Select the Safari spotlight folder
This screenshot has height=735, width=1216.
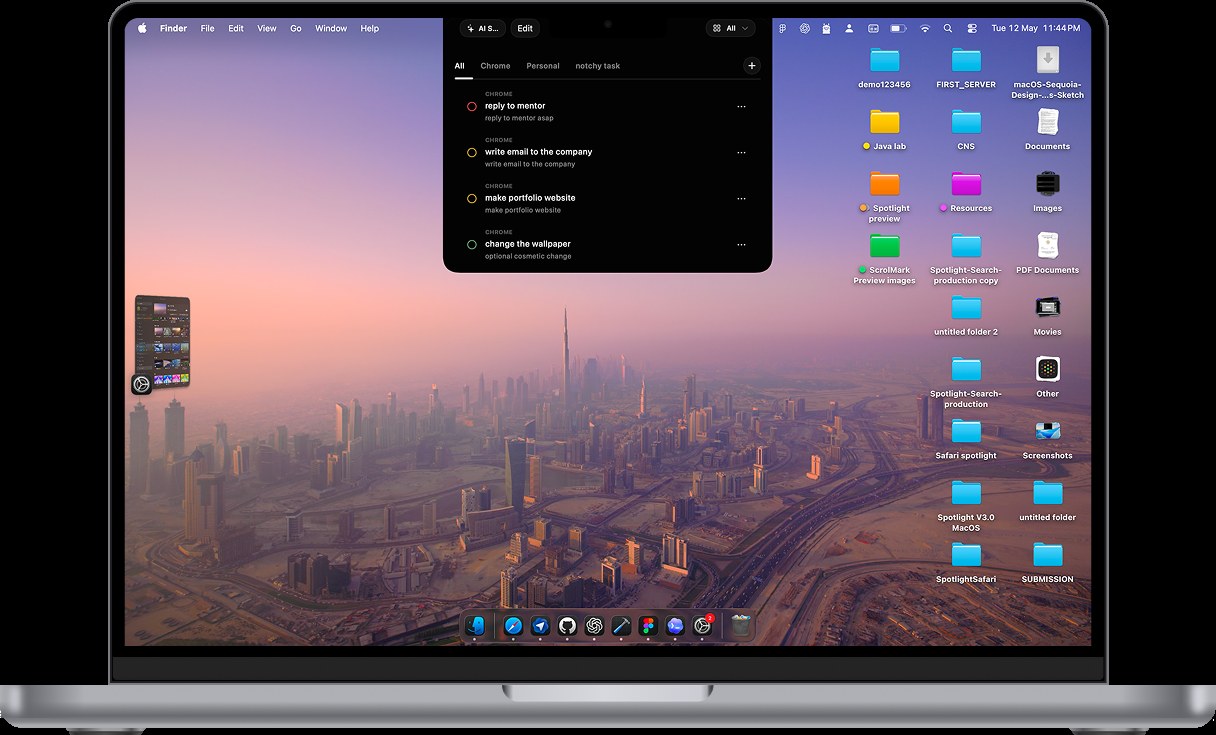click(x=966, y=439)
